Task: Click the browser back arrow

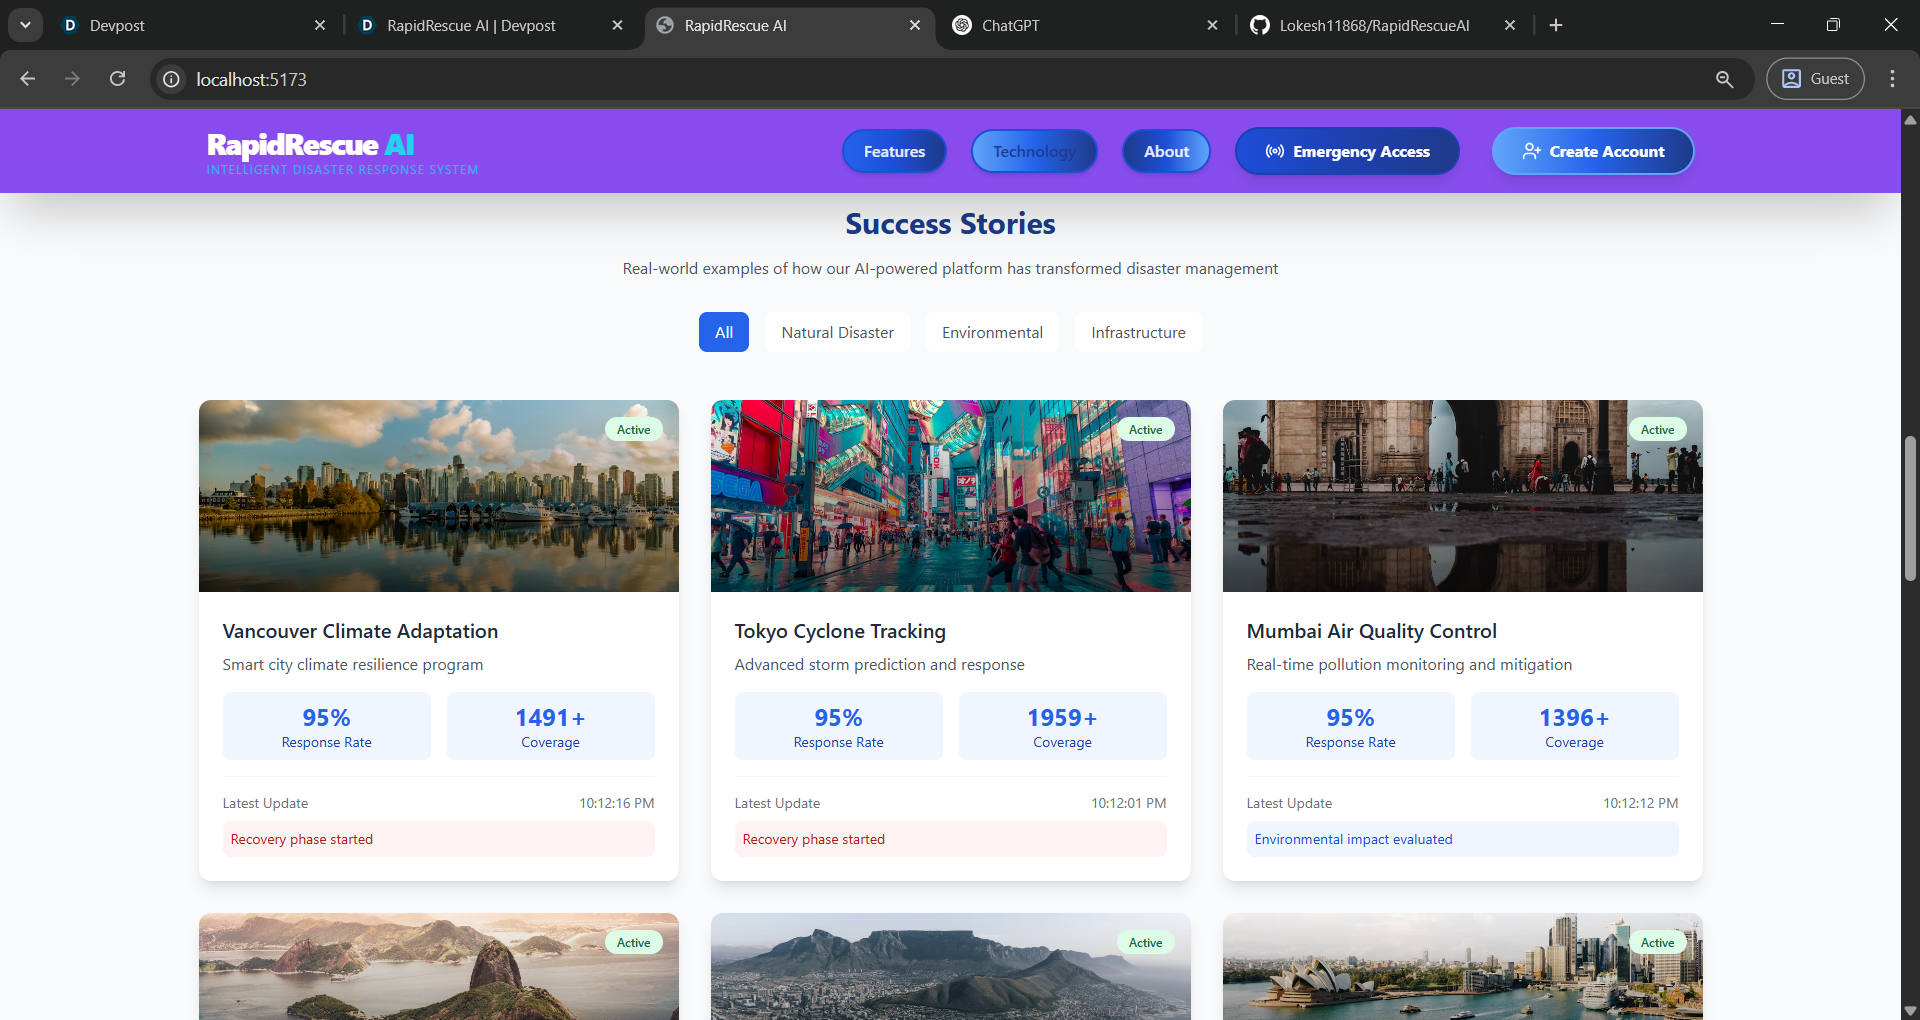Action: pos(28,79)
